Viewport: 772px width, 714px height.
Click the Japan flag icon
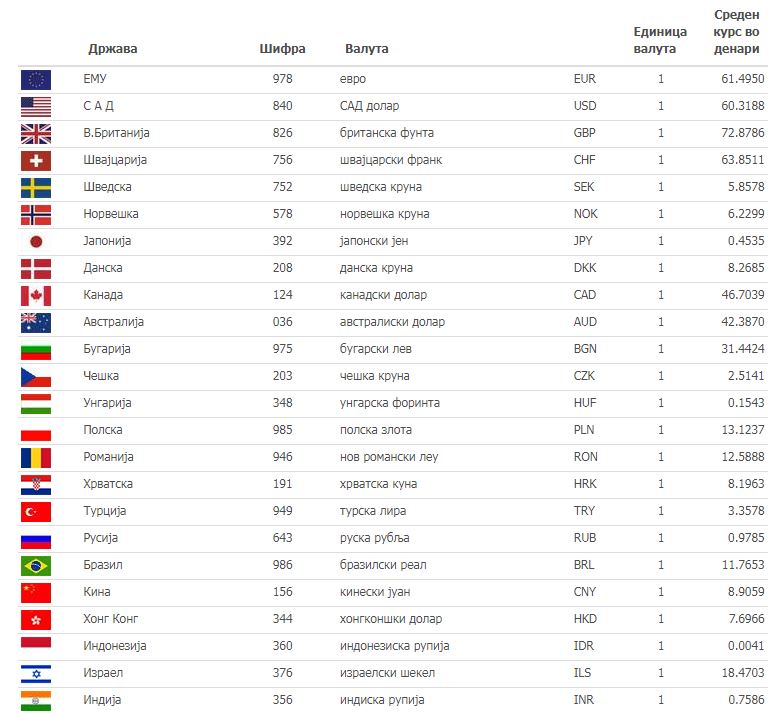point(35,241)
